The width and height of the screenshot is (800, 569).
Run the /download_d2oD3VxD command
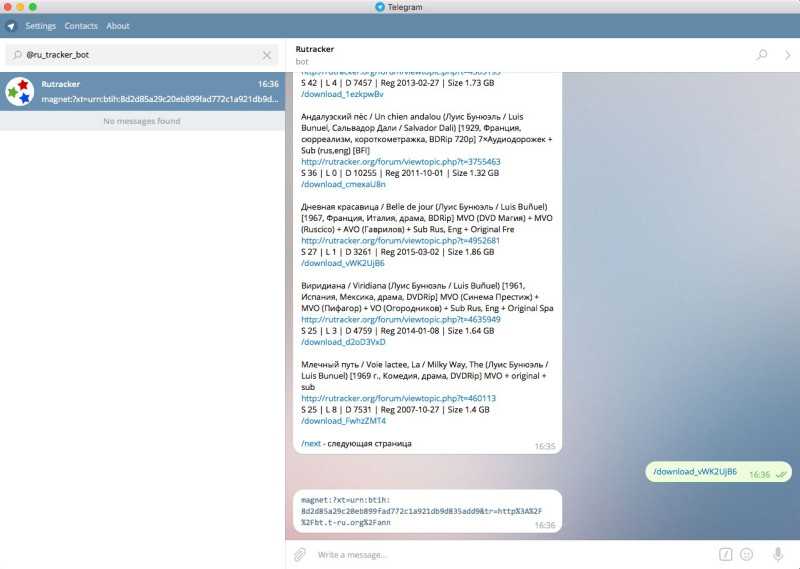pyautogui.click(x=343, y=342)
